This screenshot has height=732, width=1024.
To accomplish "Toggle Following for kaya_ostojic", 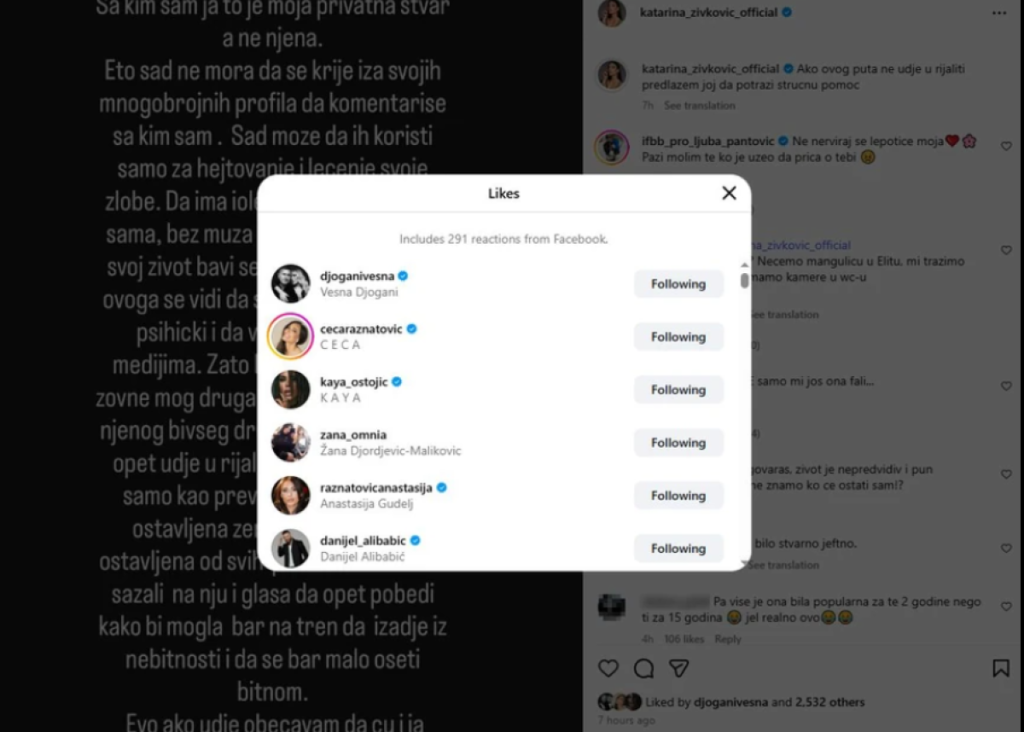I will (x=679, y=390).
